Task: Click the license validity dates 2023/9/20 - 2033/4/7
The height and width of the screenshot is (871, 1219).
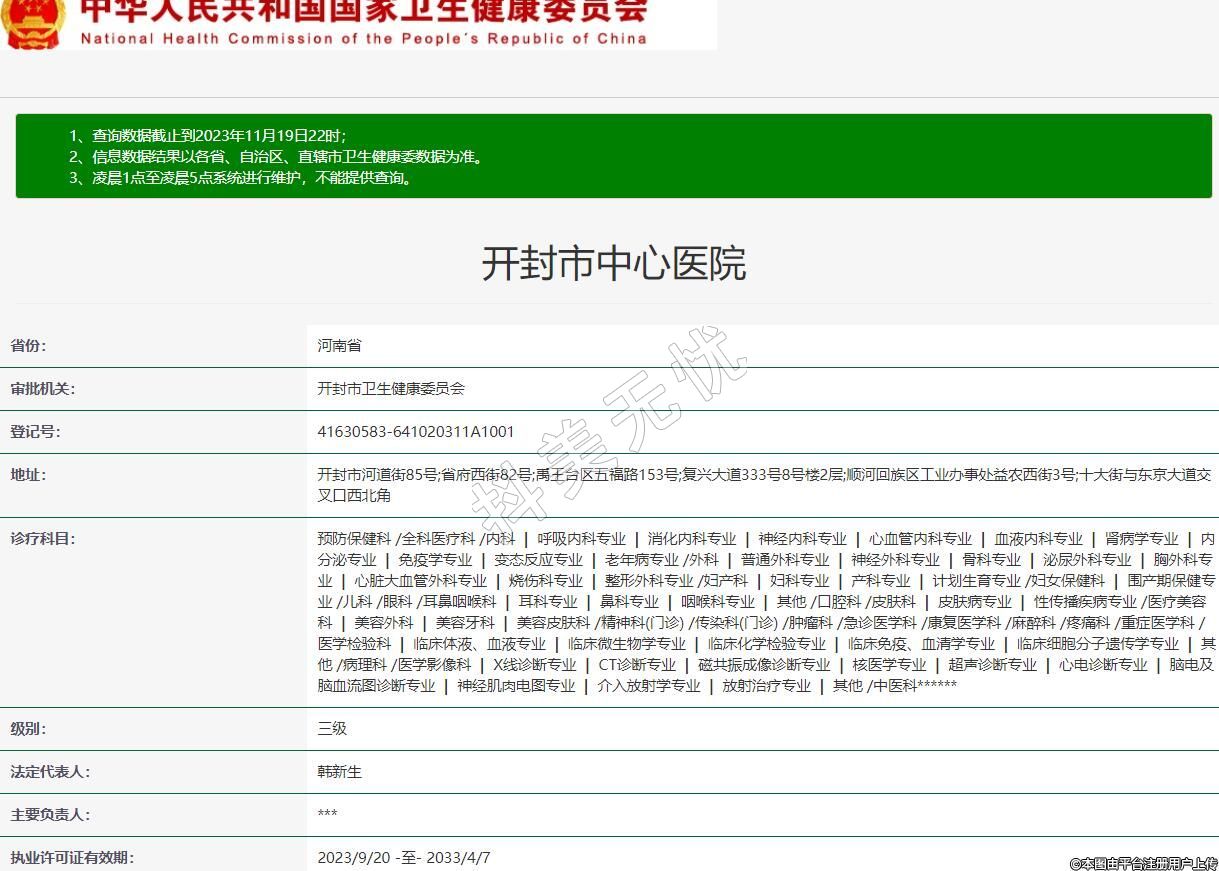Action: (404, 858)
